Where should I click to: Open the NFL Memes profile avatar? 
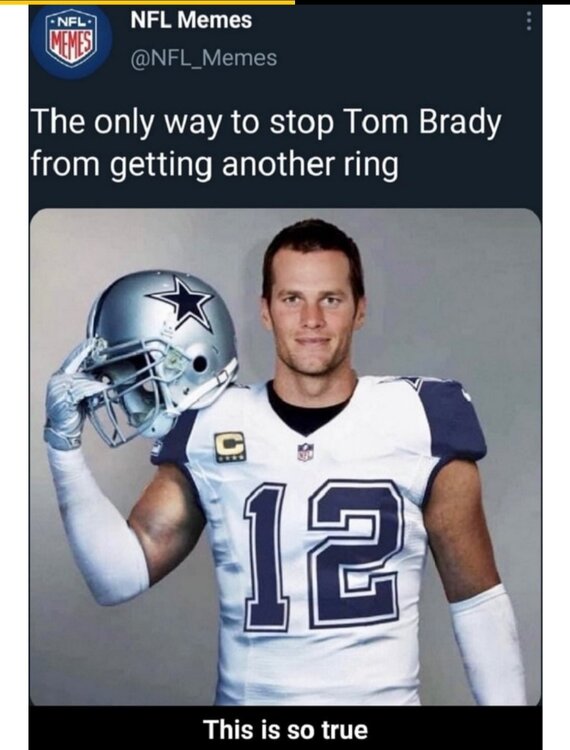(72, 40)
